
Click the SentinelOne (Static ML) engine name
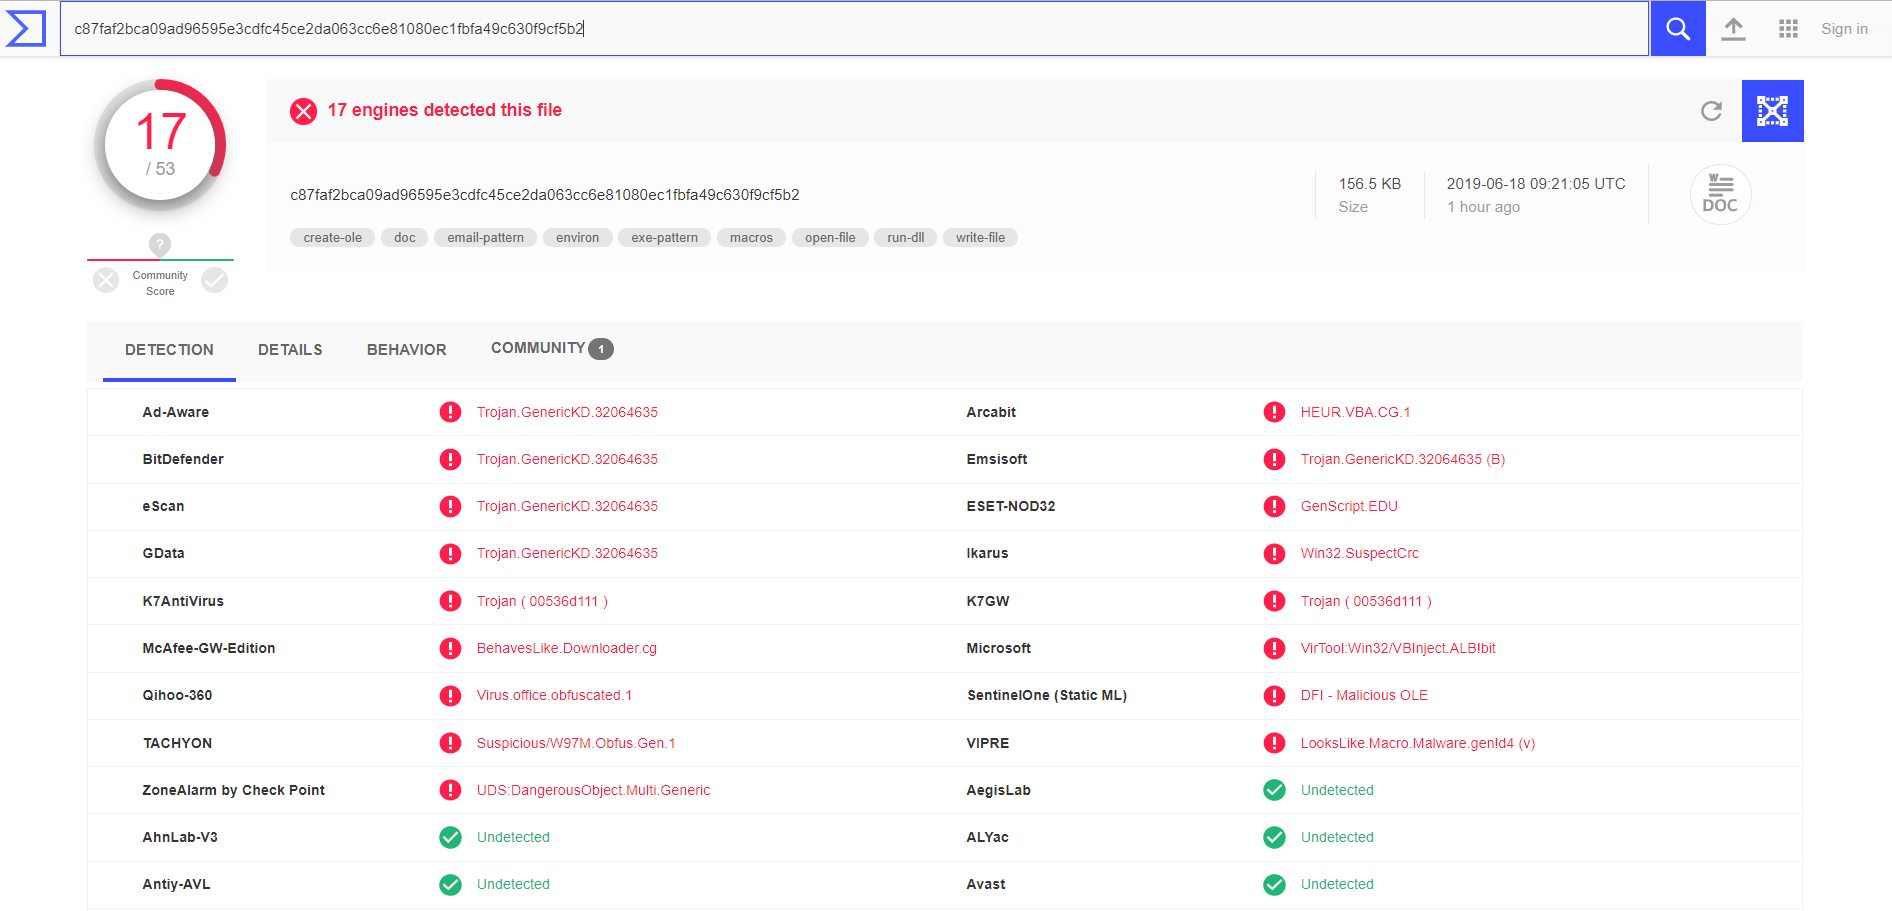tap(1047, 695)
